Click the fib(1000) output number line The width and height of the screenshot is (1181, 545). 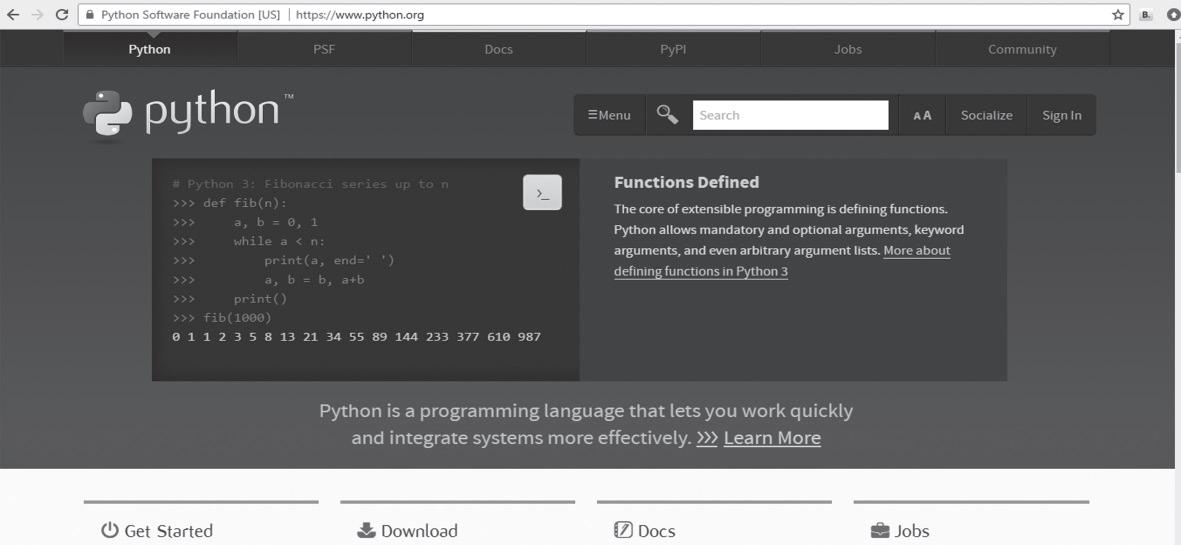[356, 336]
